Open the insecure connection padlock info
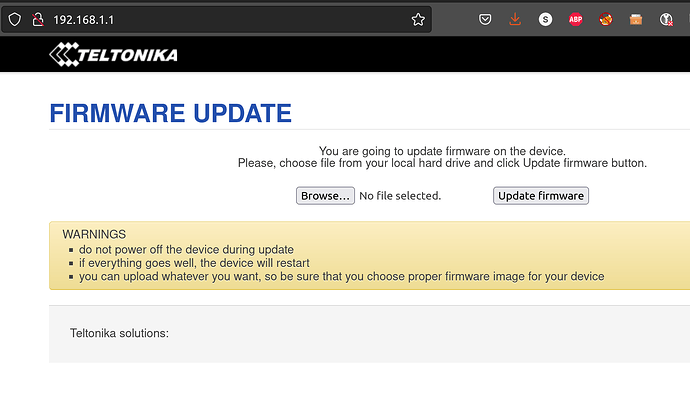This screenshot has height=418, width=690. tap(38, 19)
